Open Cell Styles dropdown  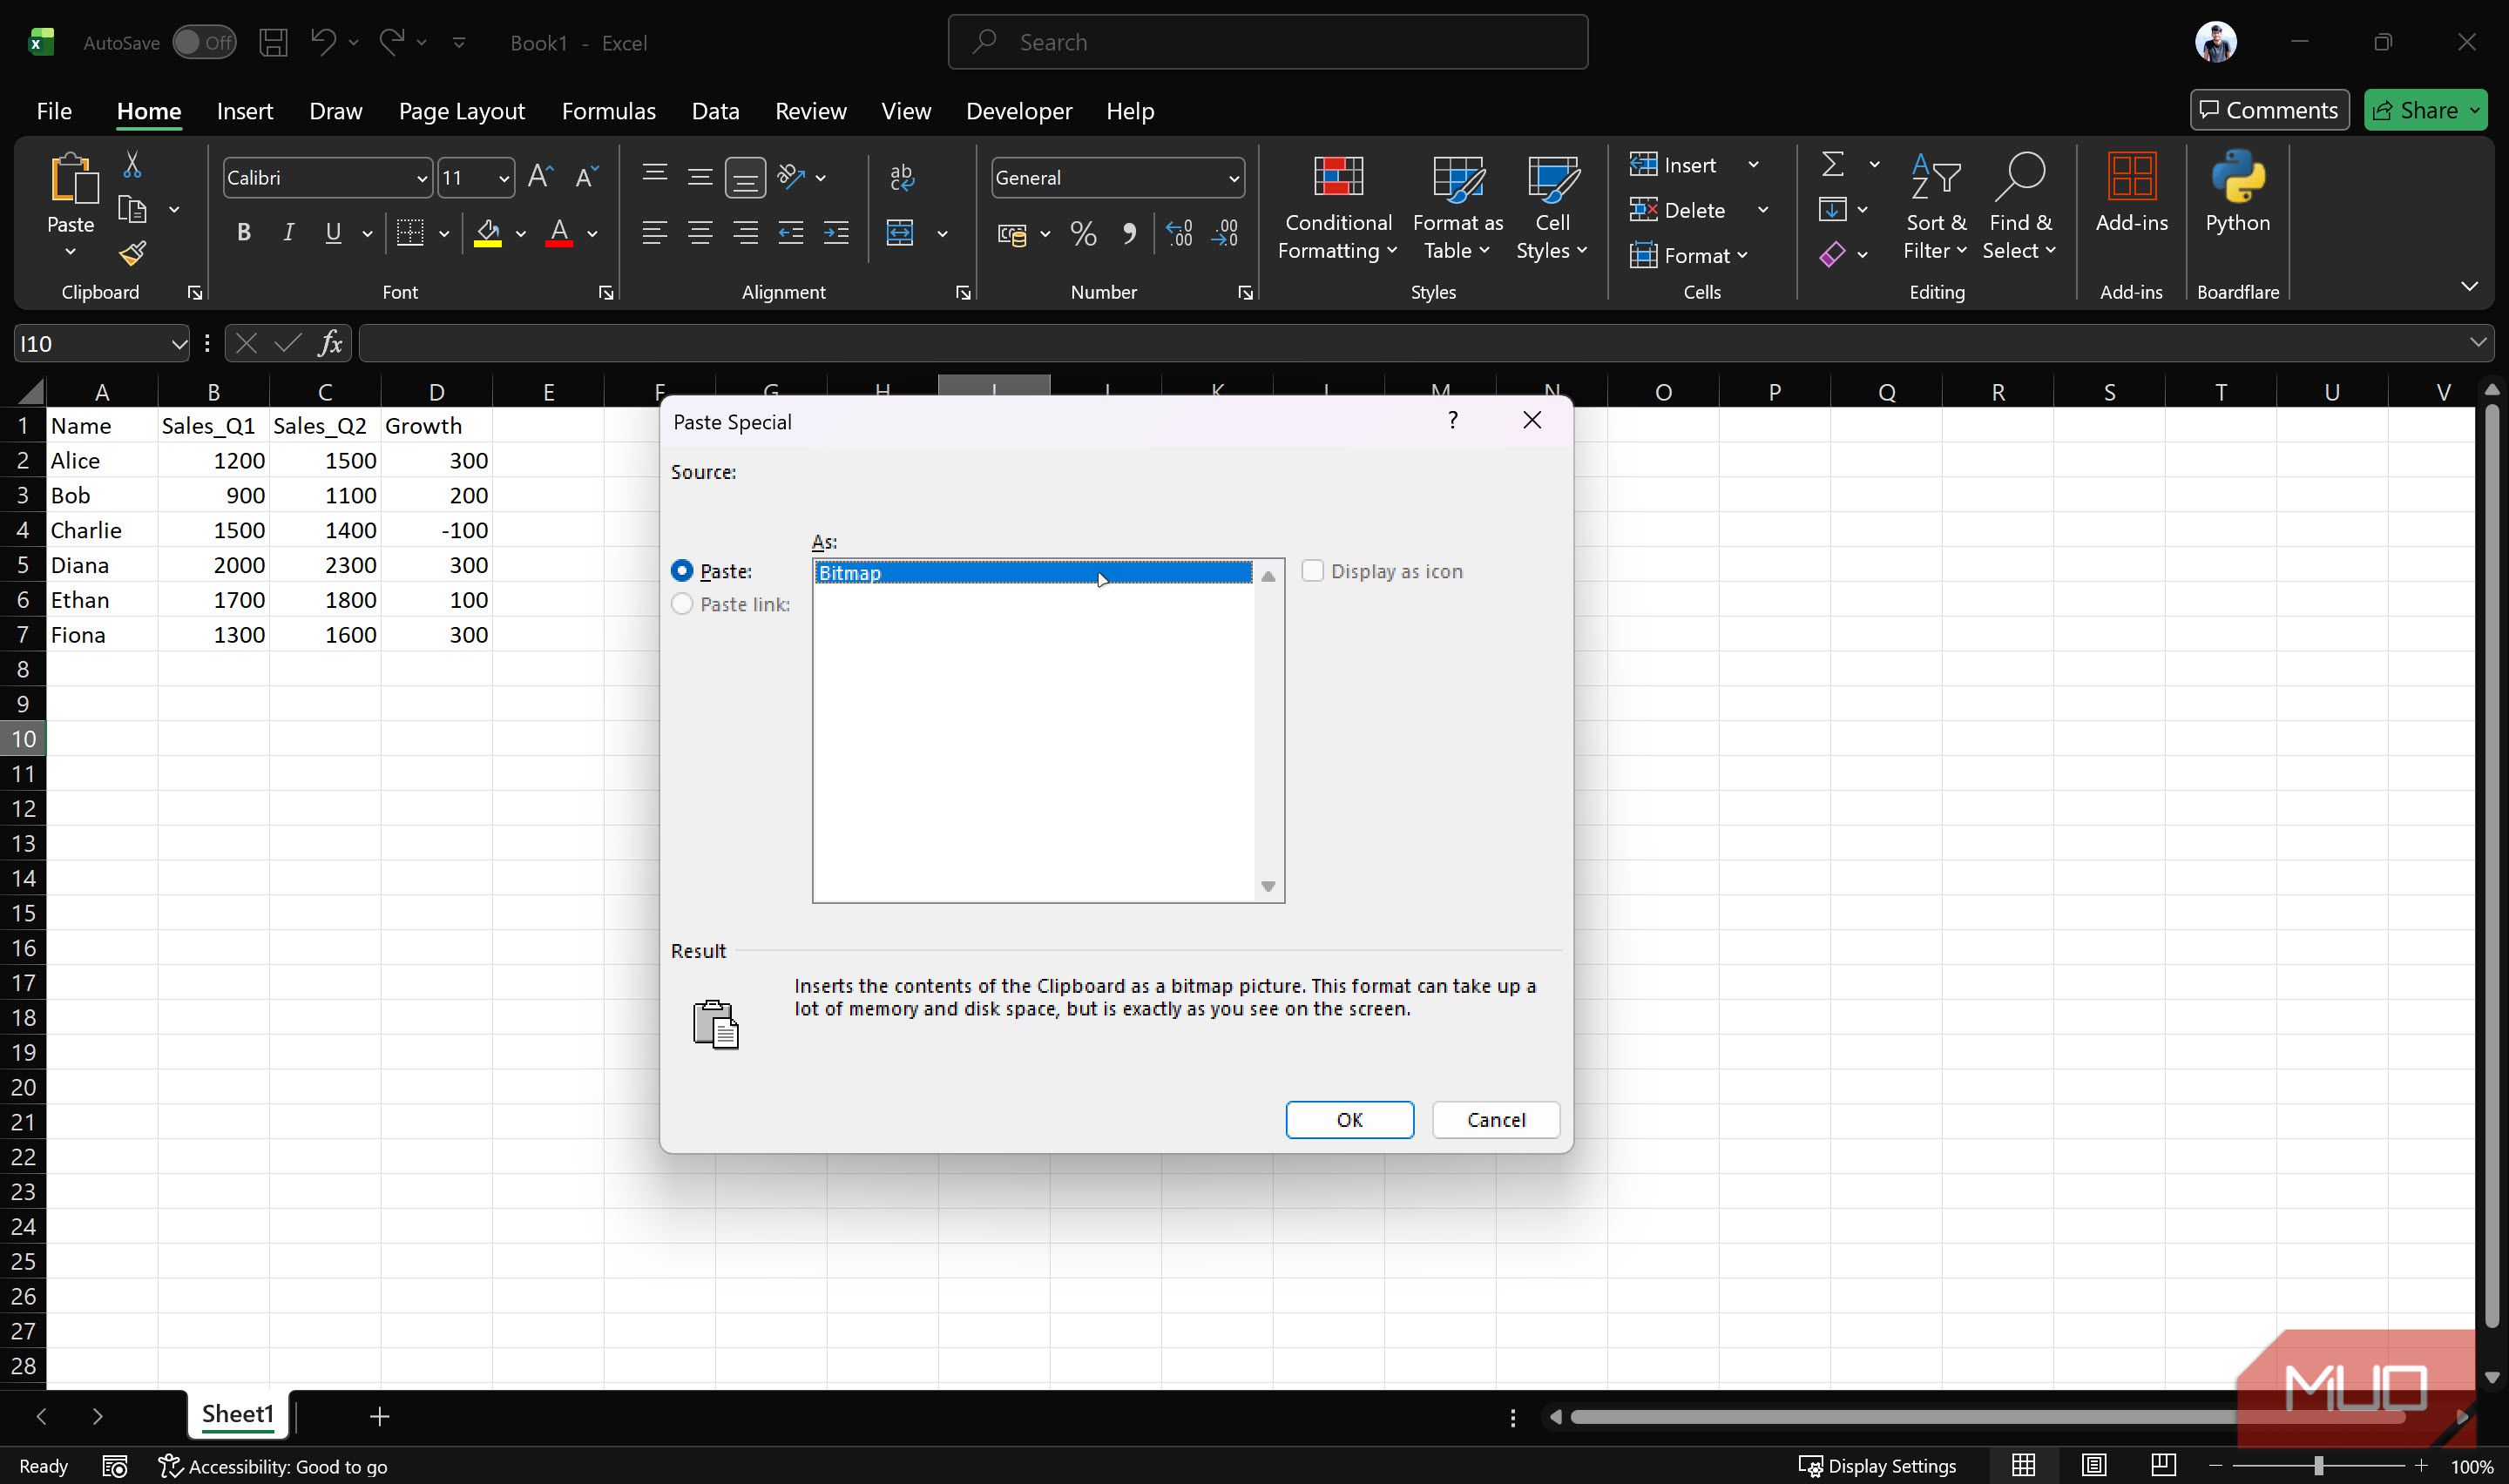coord(1551,207)
